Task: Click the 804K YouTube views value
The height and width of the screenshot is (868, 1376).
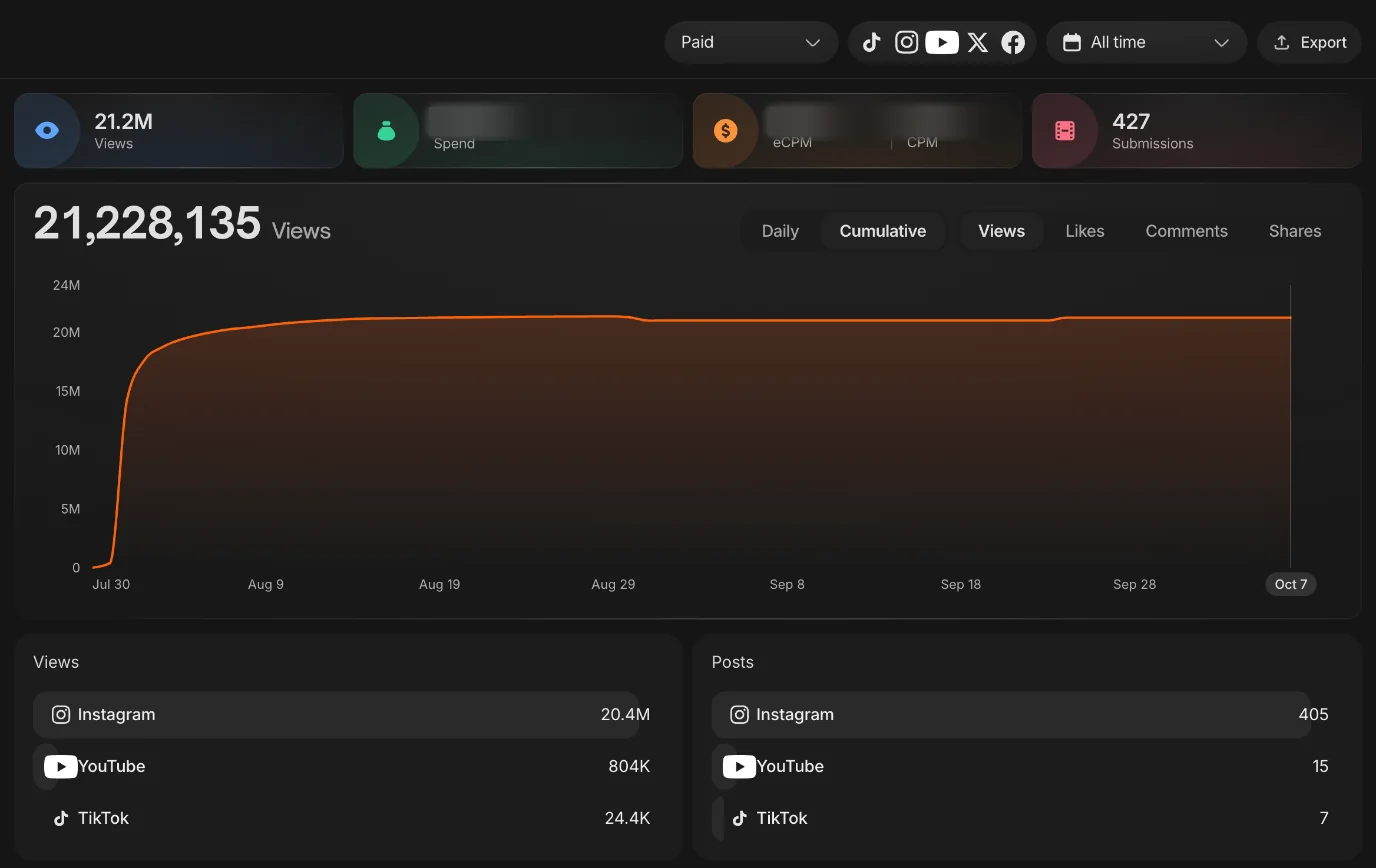Action: point(629,766)
